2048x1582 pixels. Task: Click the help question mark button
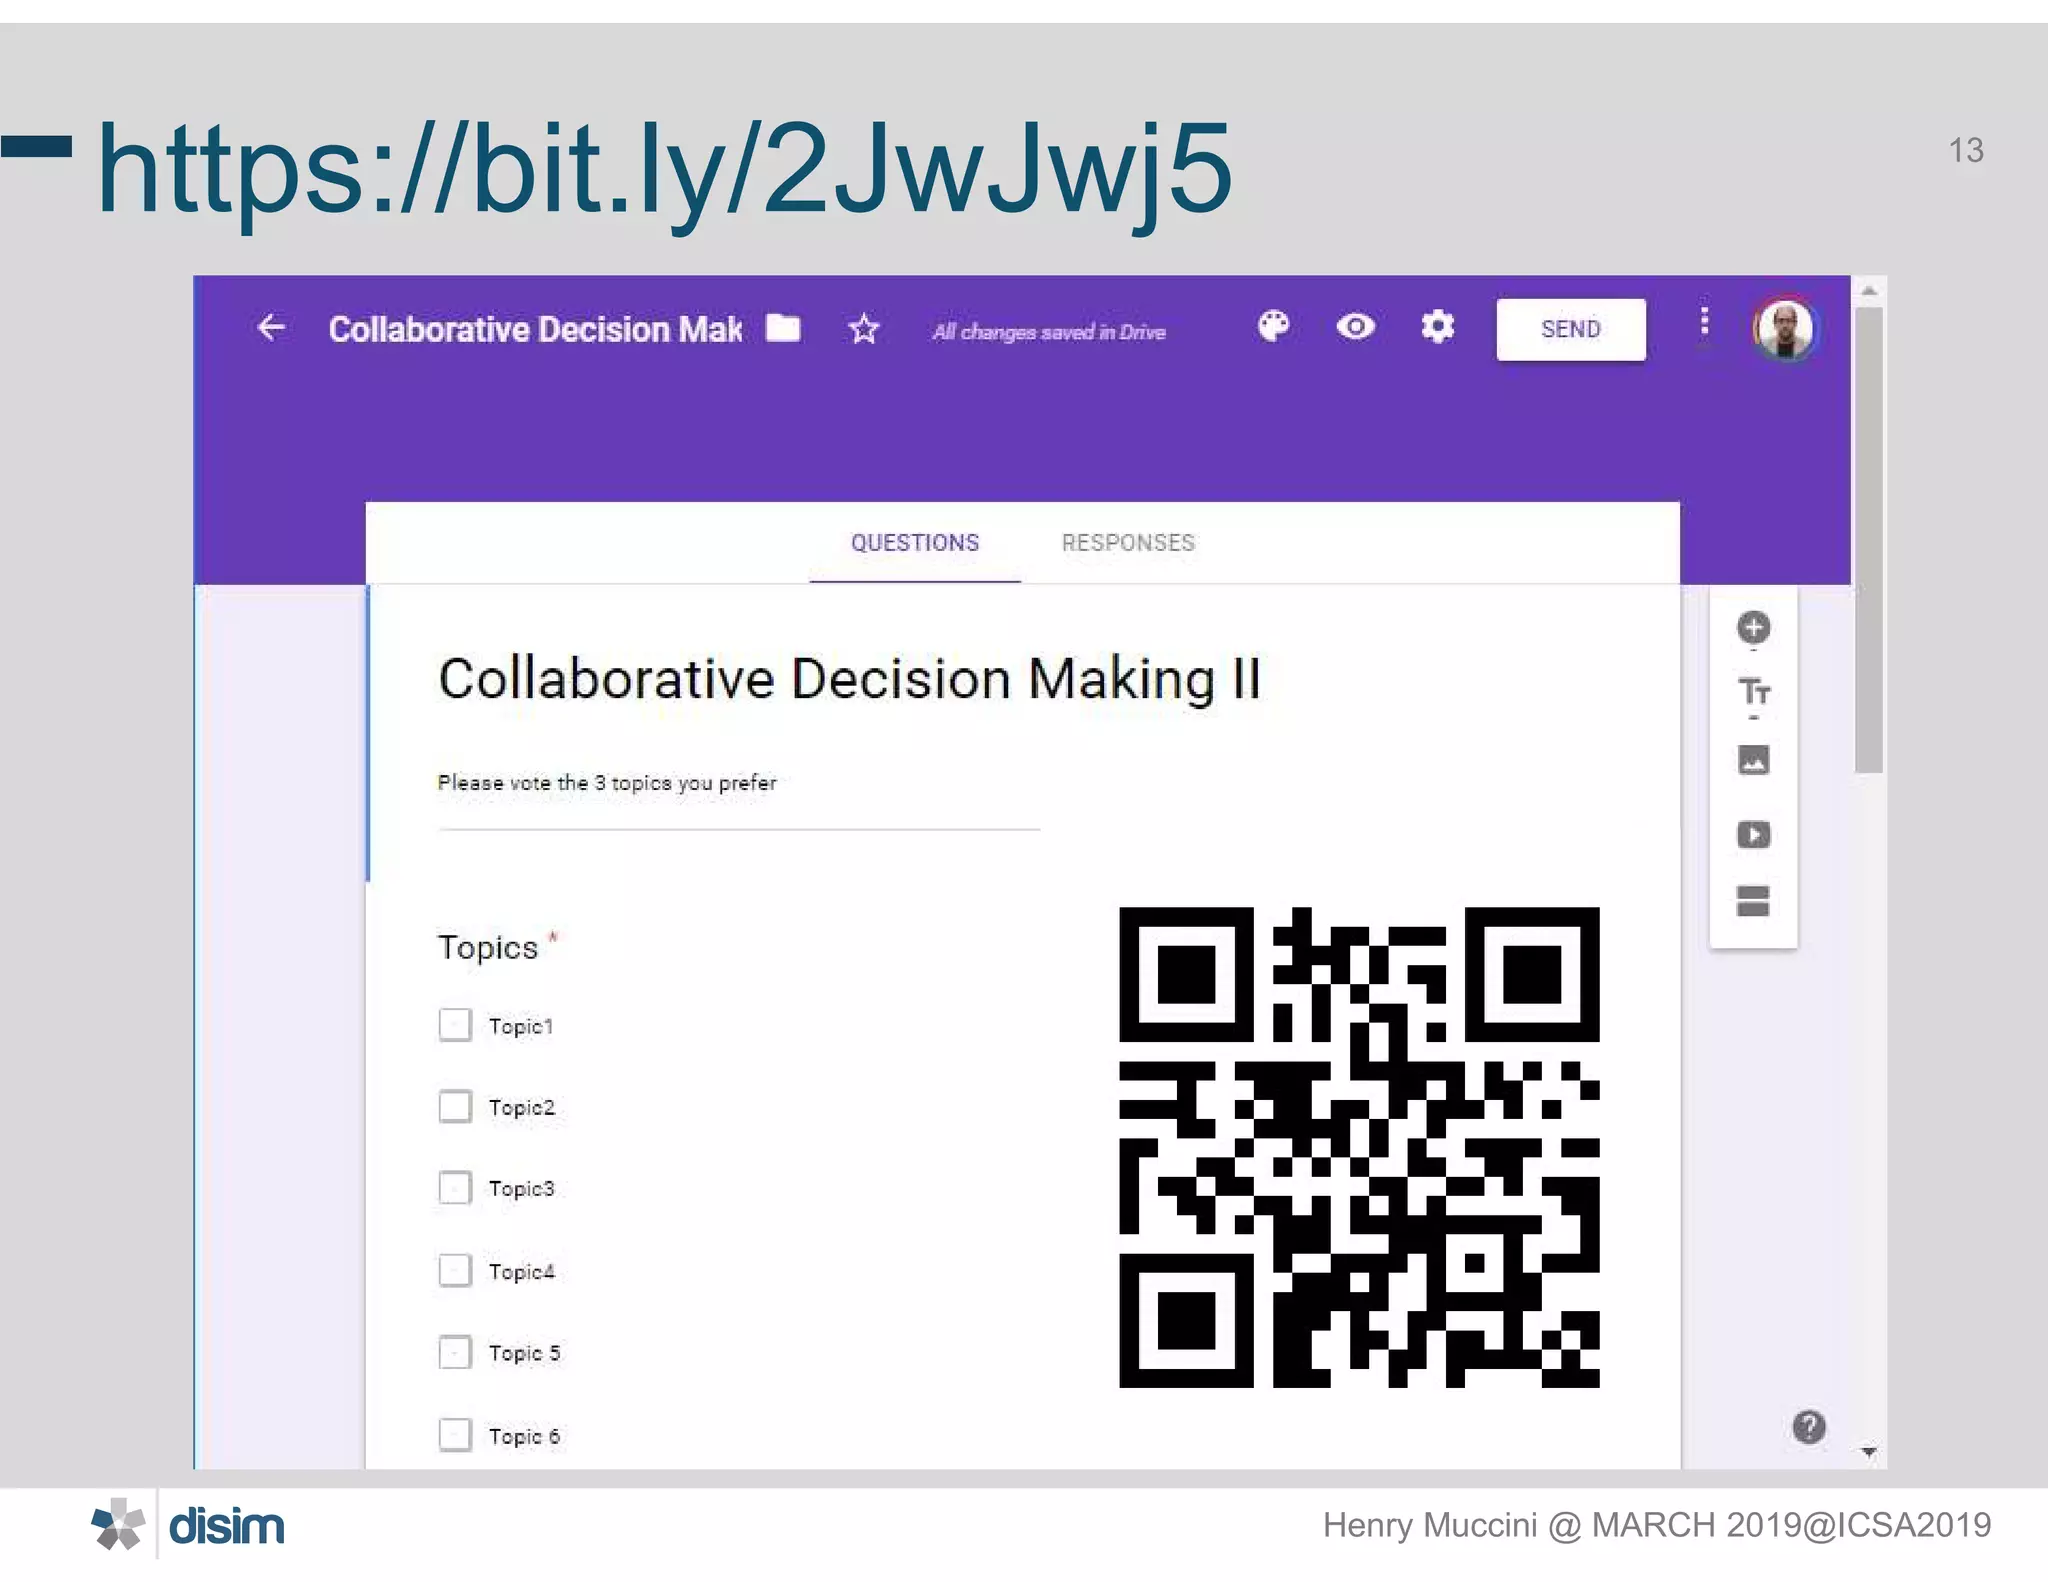(1808, 1427)
